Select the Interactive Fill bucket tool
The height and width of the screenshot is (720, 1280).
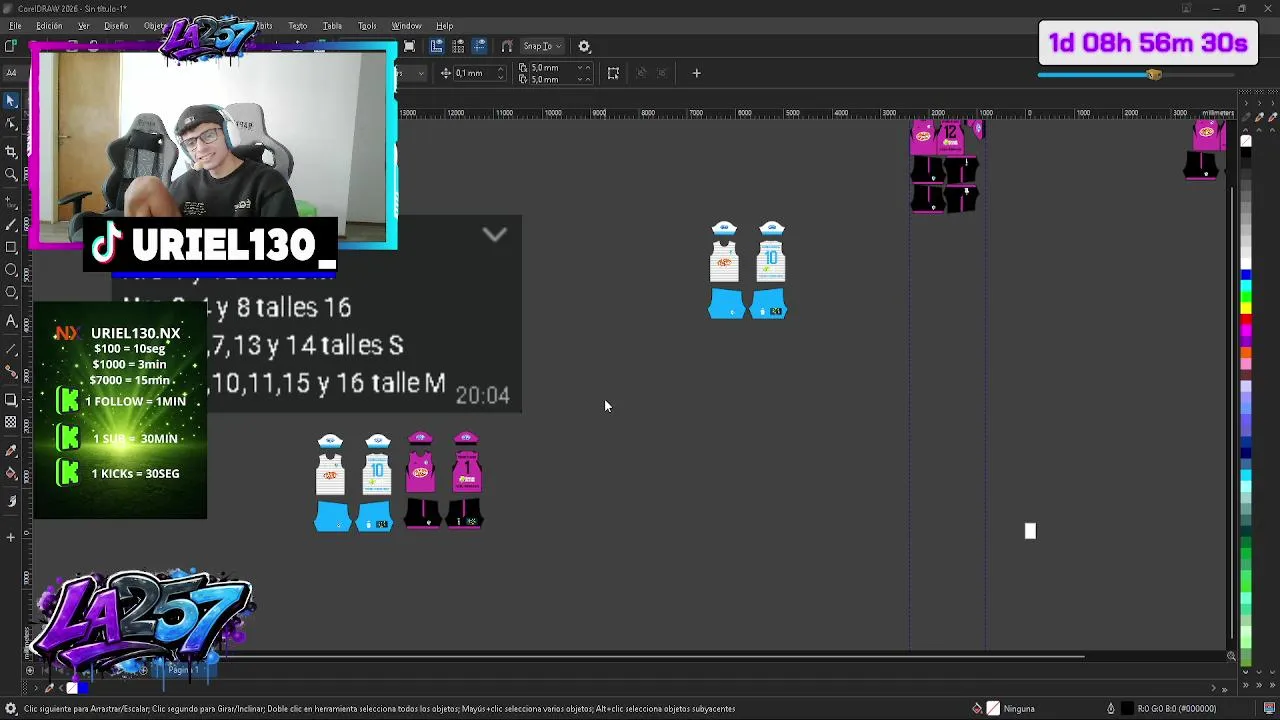click(x=11, y=473)
